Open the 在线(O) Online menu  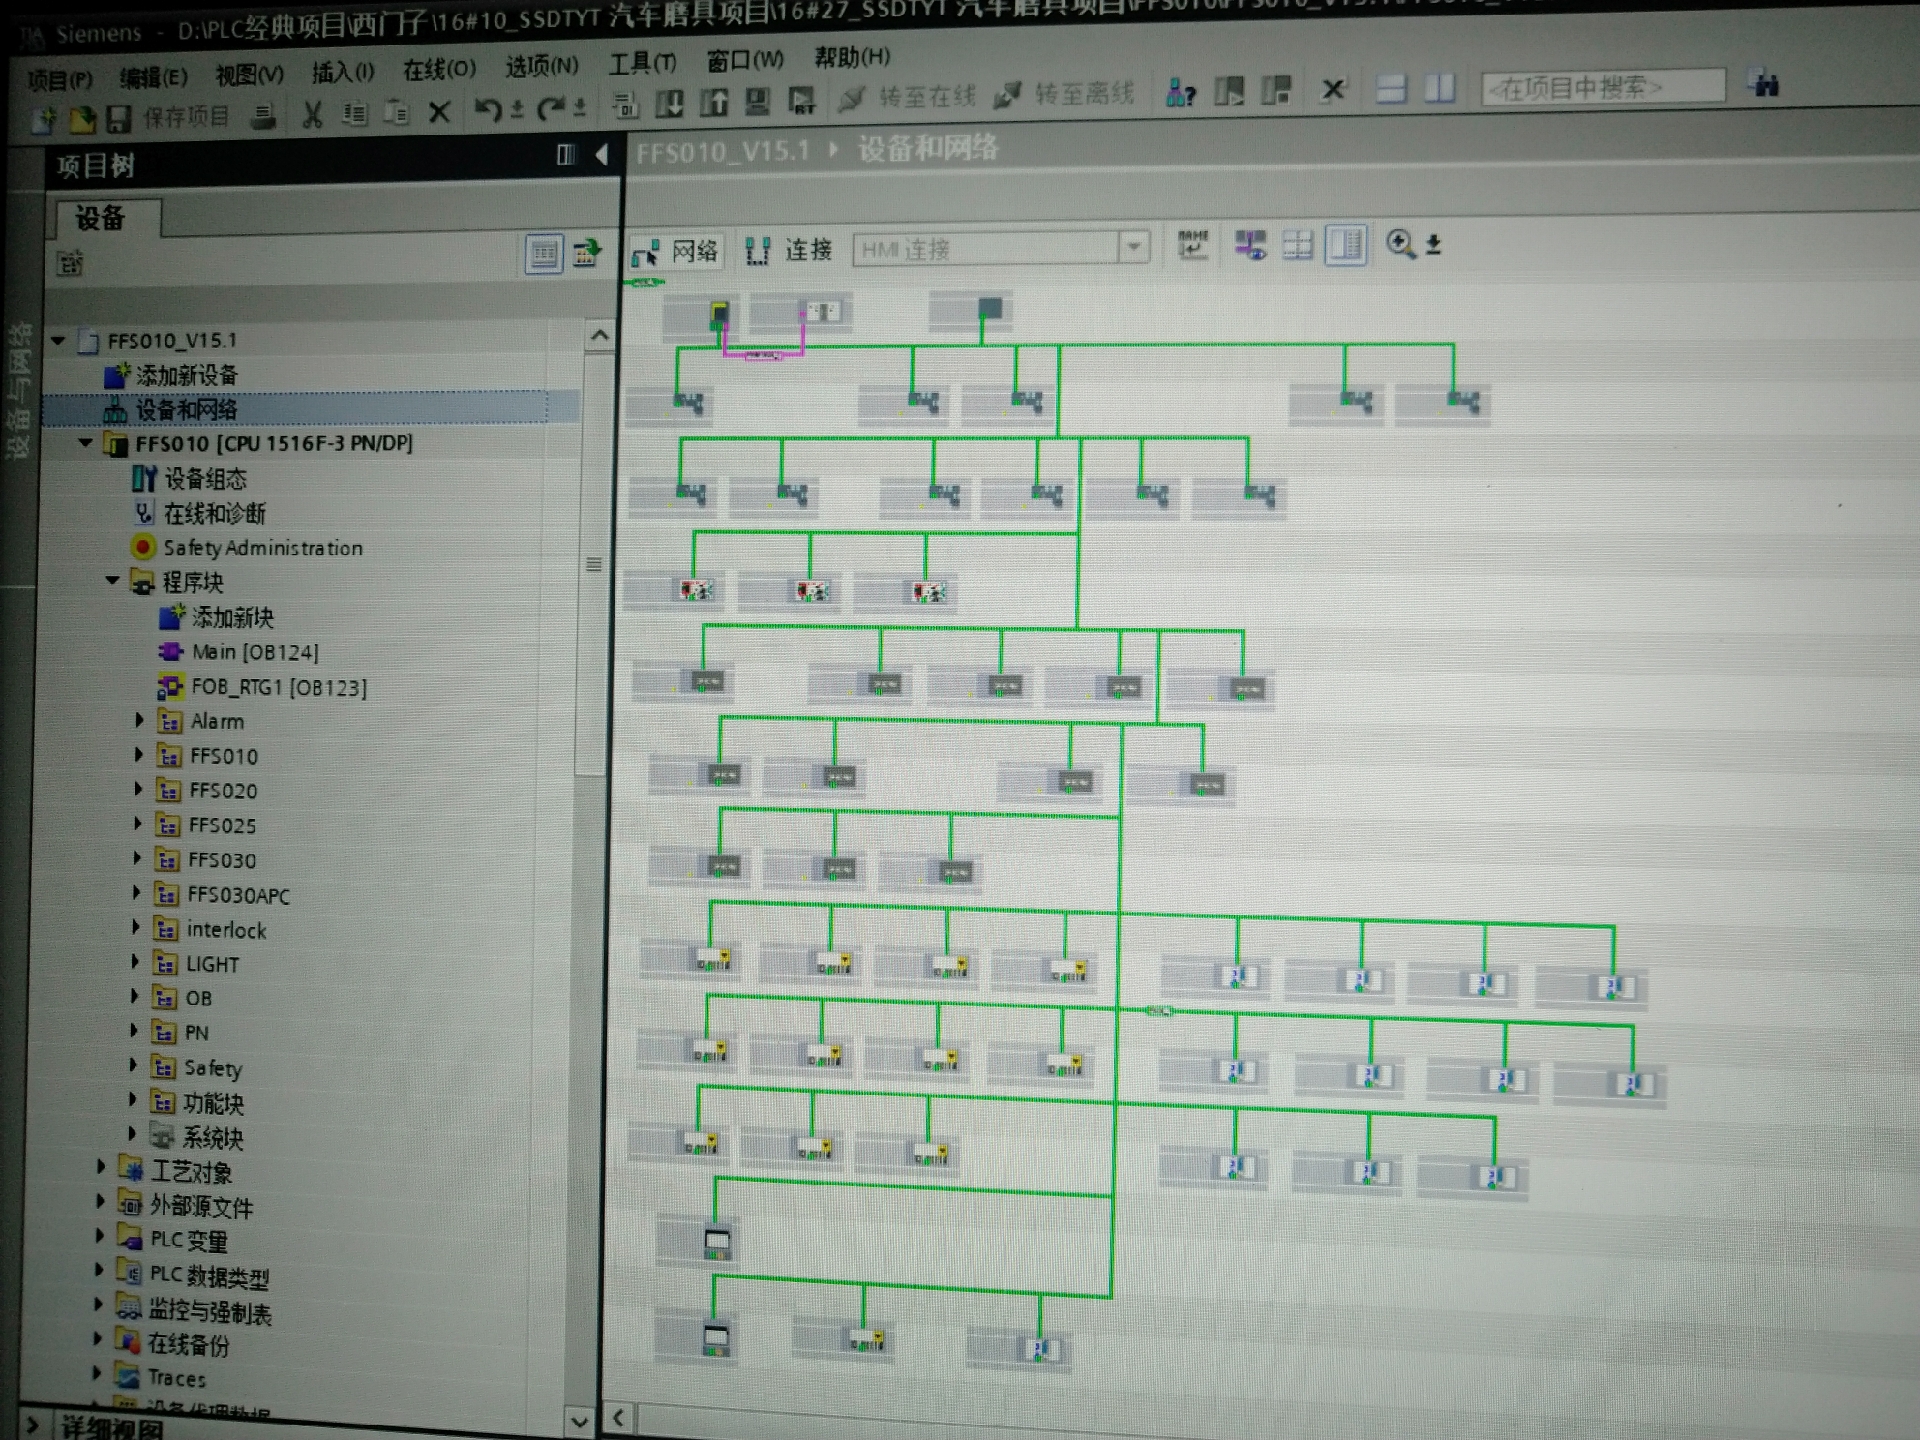coord(438,70)
